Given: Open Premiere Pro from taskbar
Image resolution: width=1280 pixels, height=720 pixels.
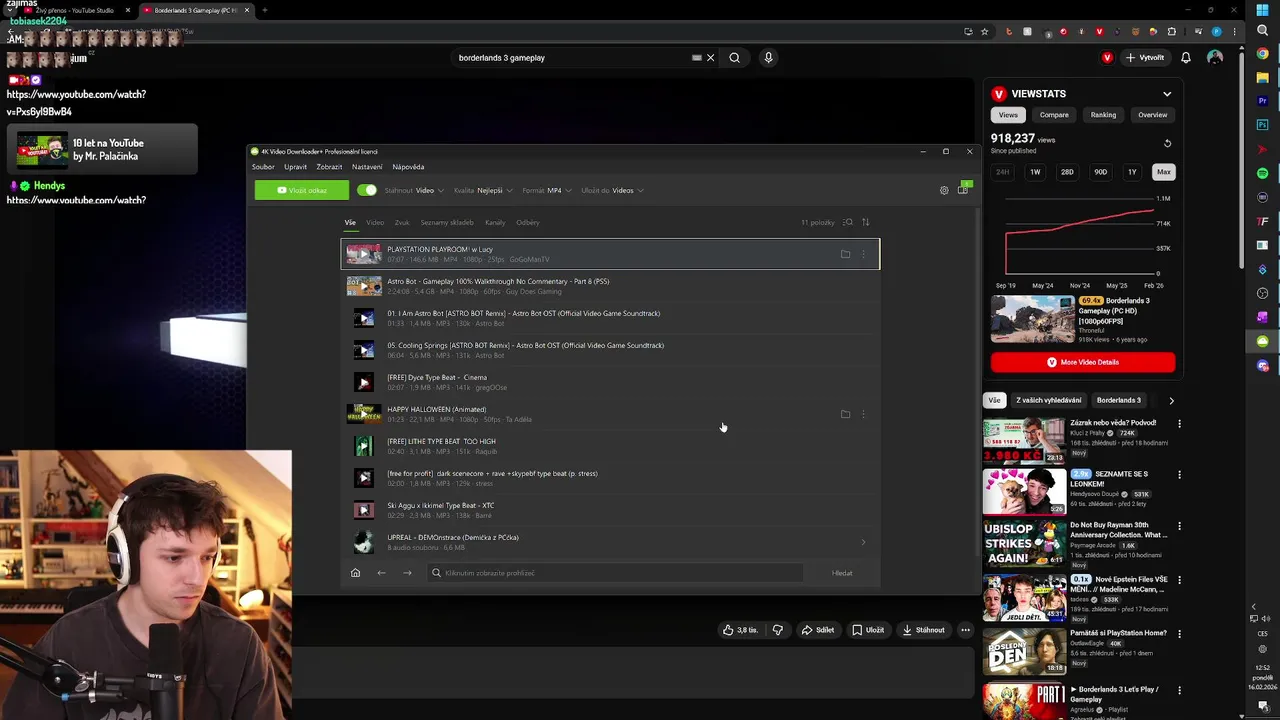Looking at the screenshot, I should (x=1263, y=101).
